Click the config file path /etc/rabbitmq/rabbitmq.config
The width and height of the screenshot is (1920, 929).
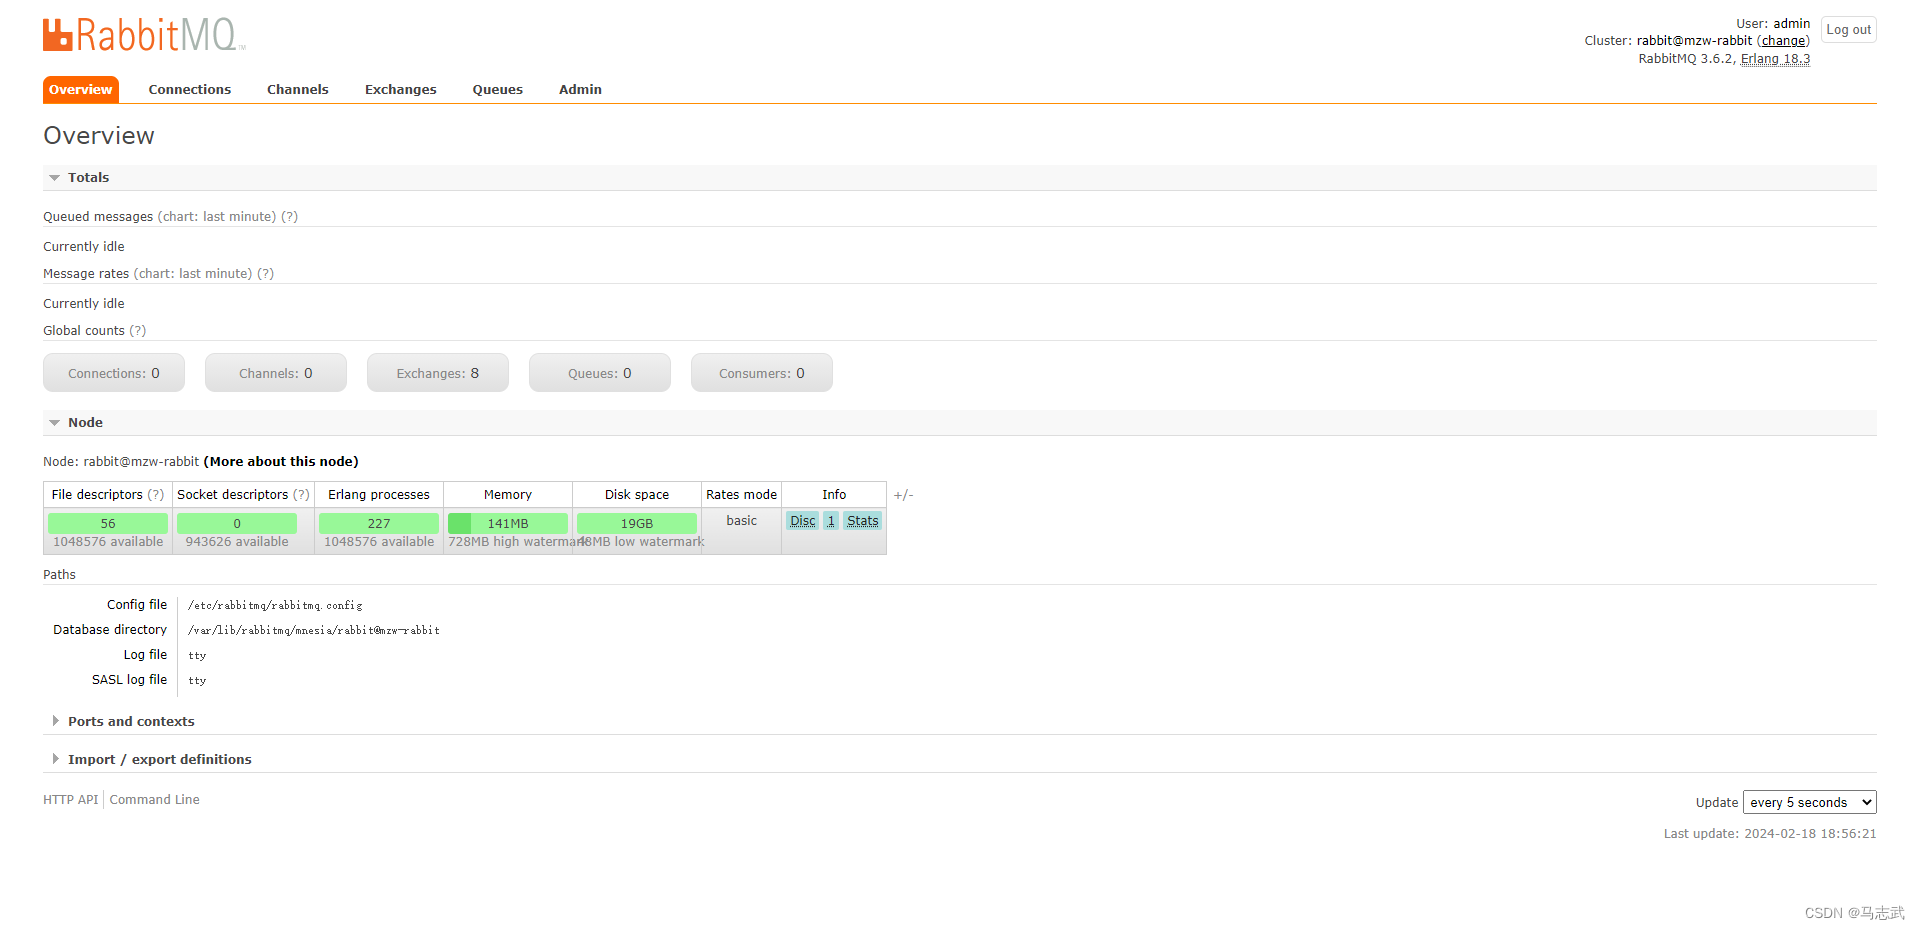coord(275,606)
